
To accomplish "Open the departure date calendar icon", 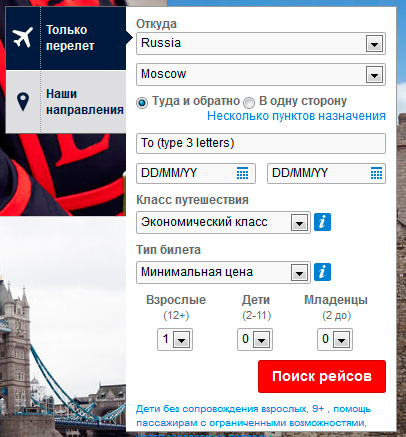I will [x=242, y=173].
